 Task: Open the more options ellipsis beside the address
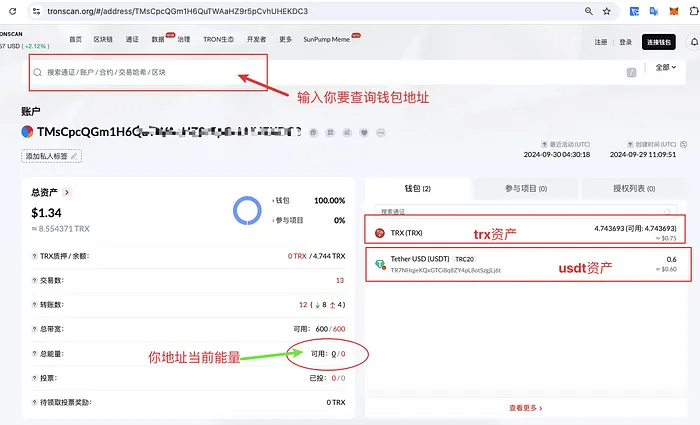pyautogui.click(x=381, y=133)
